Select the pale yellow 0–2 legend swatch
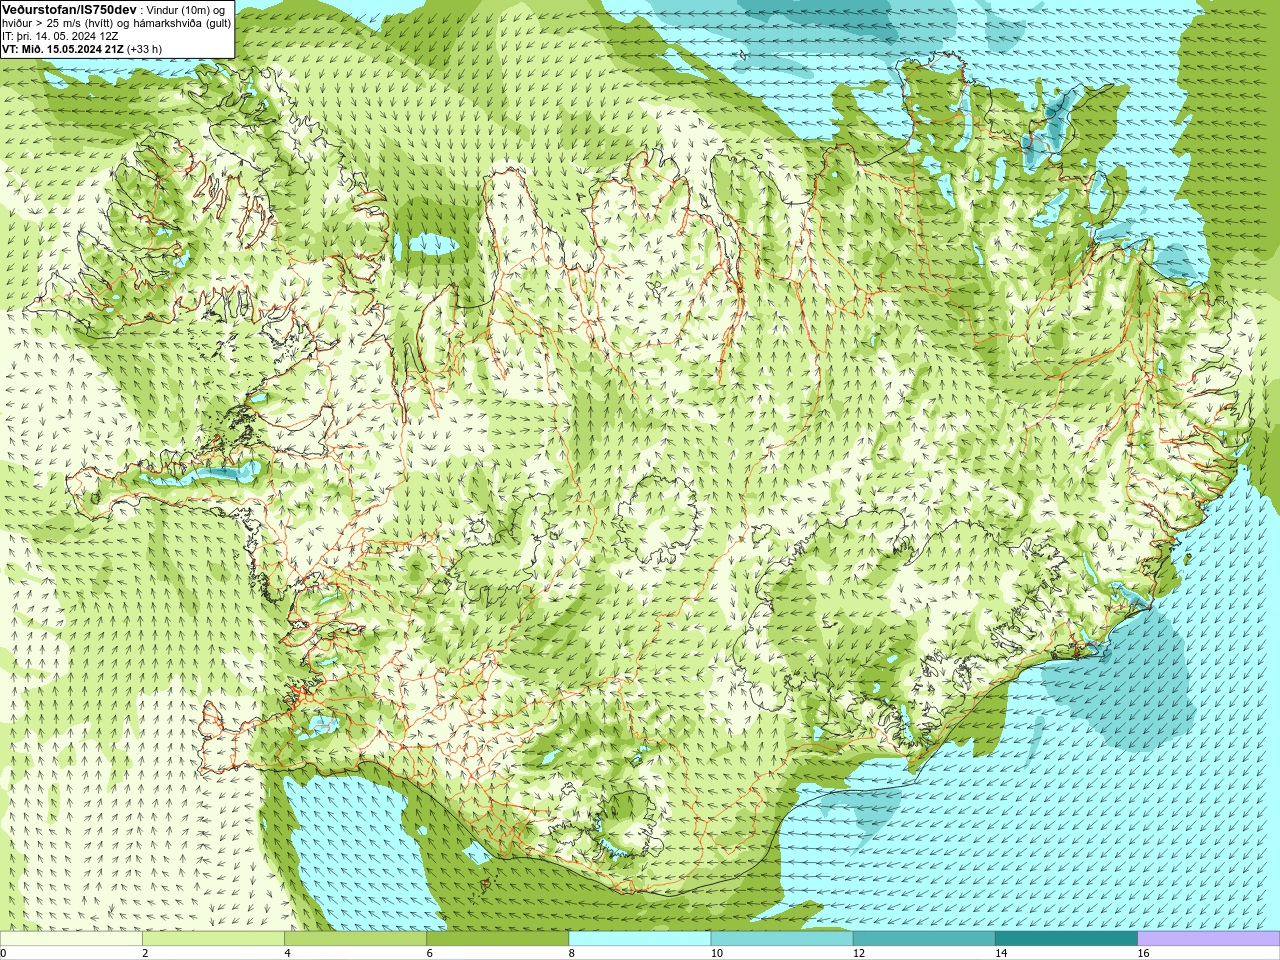 tap(71, 939)
